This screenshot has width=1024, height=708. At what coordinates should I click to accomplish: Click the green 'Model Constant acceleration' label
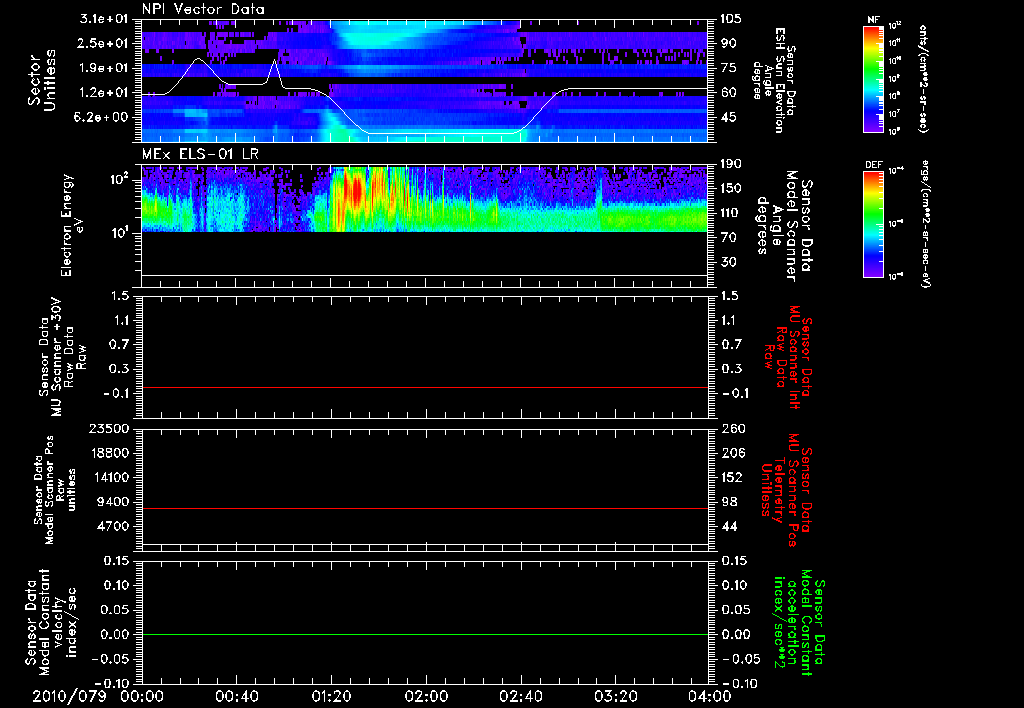pyautogui.click(x=799, y=622)
